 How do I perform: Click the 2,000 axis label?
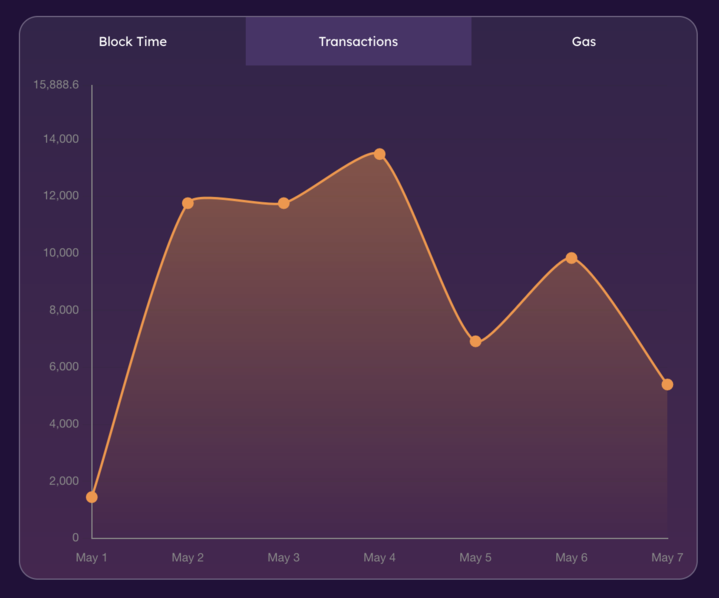[x=64, y=481]
